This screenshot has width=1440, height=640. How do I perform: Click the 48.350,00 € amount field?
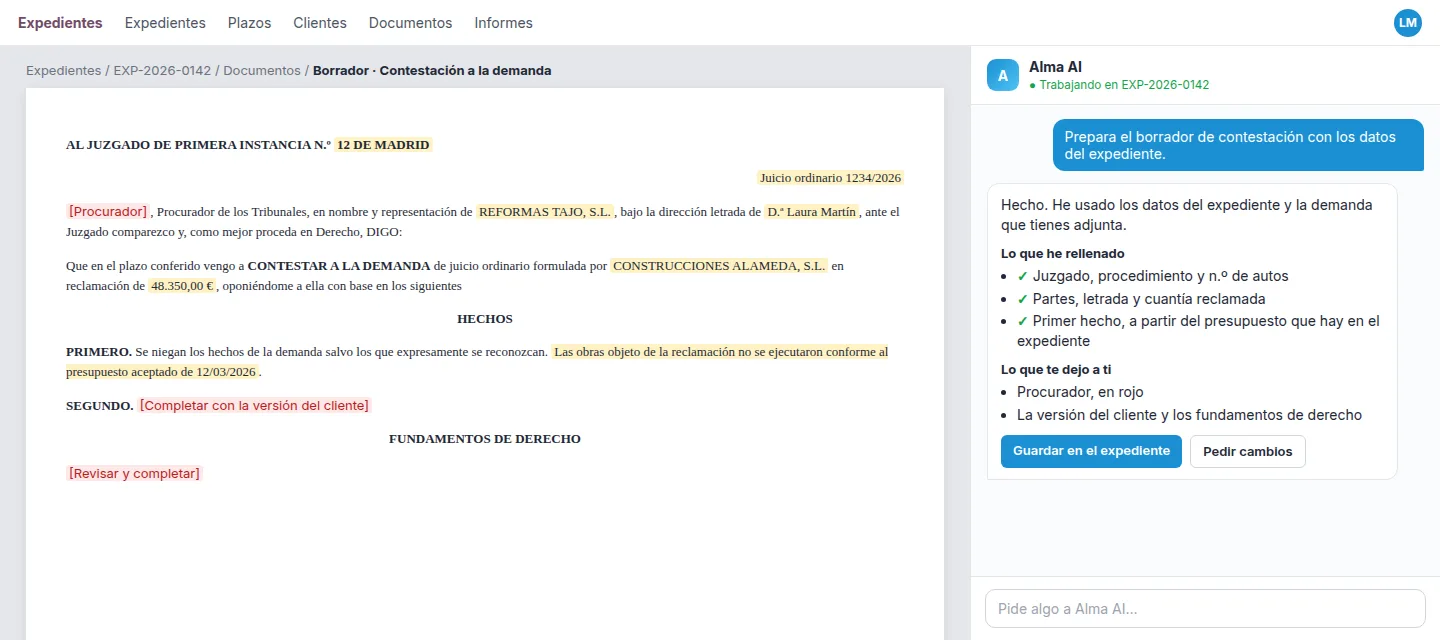coord(182,285)
